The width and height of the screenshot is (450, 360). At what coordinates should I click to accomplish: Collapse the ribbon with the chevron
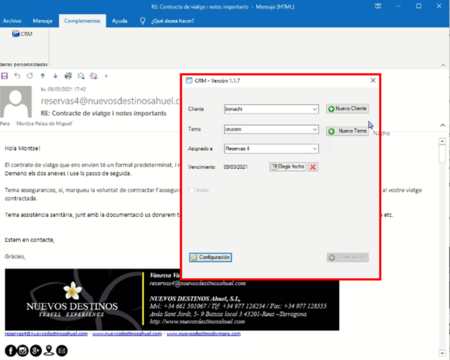click(x=443, y=65)
